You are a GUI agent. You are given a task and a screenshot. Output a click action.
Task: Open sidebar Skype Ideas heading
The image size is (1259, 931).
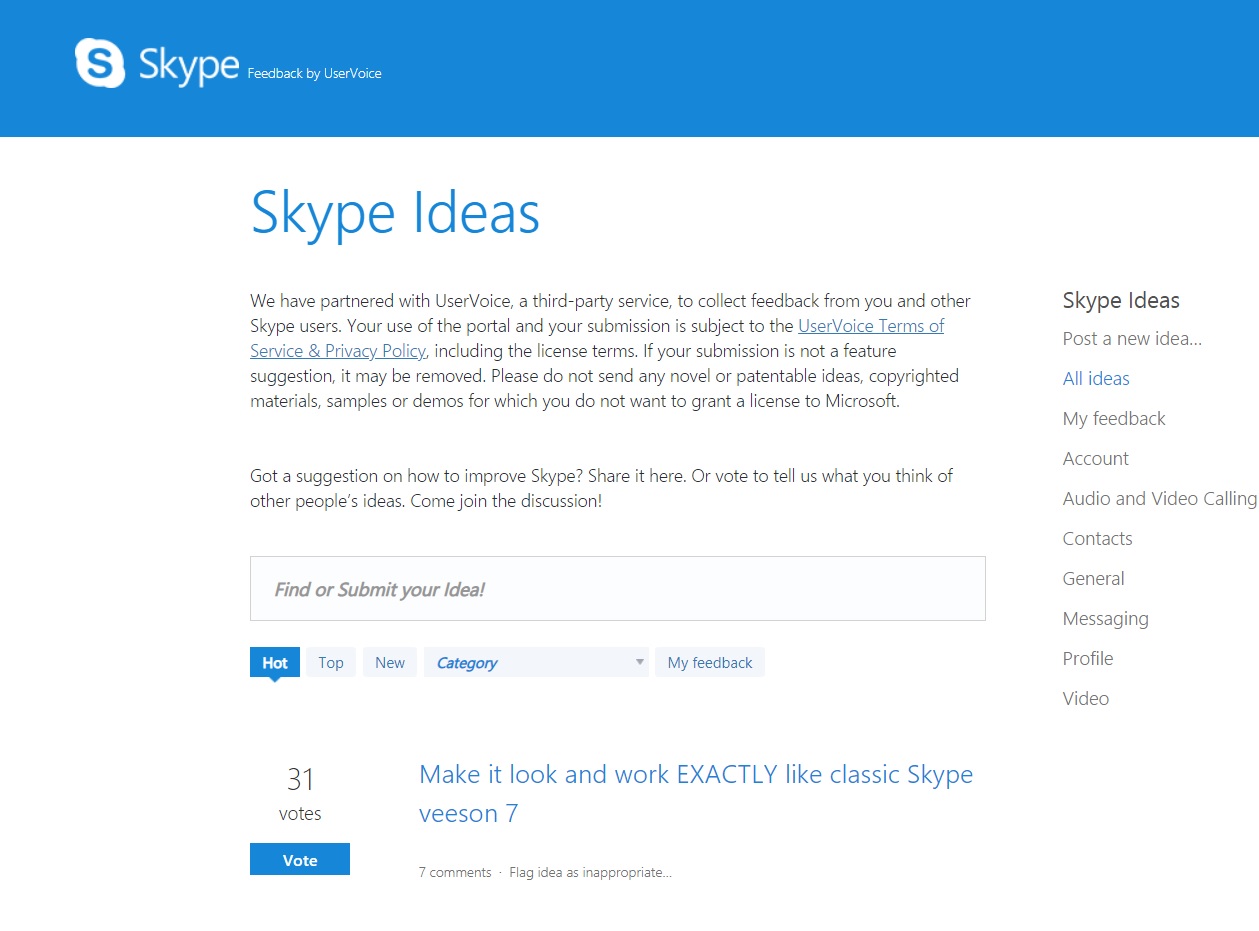coord(1121,300)
